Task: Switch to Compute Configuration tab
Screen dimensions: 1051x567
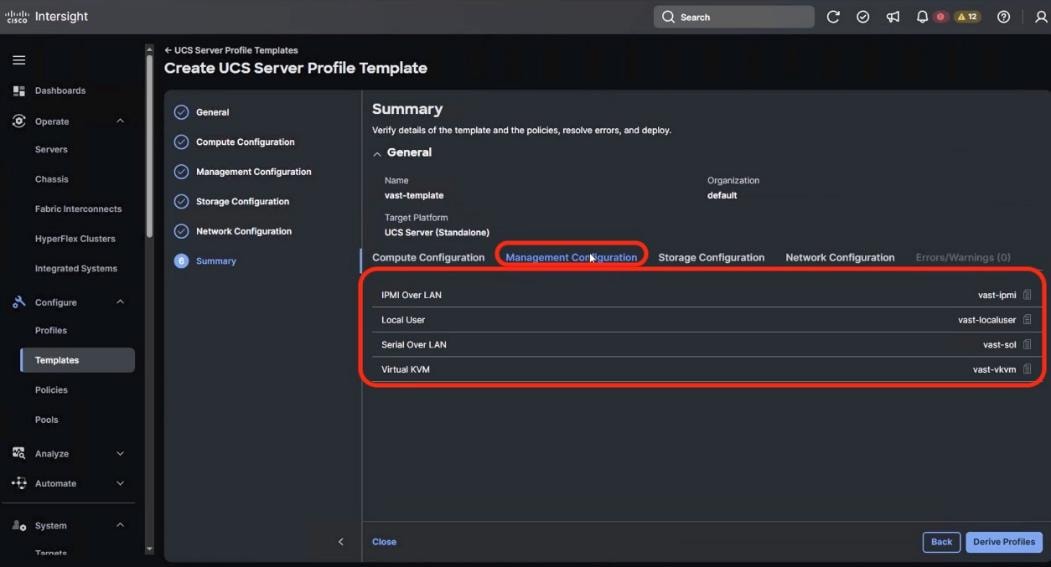Action: tap(428, 257)
